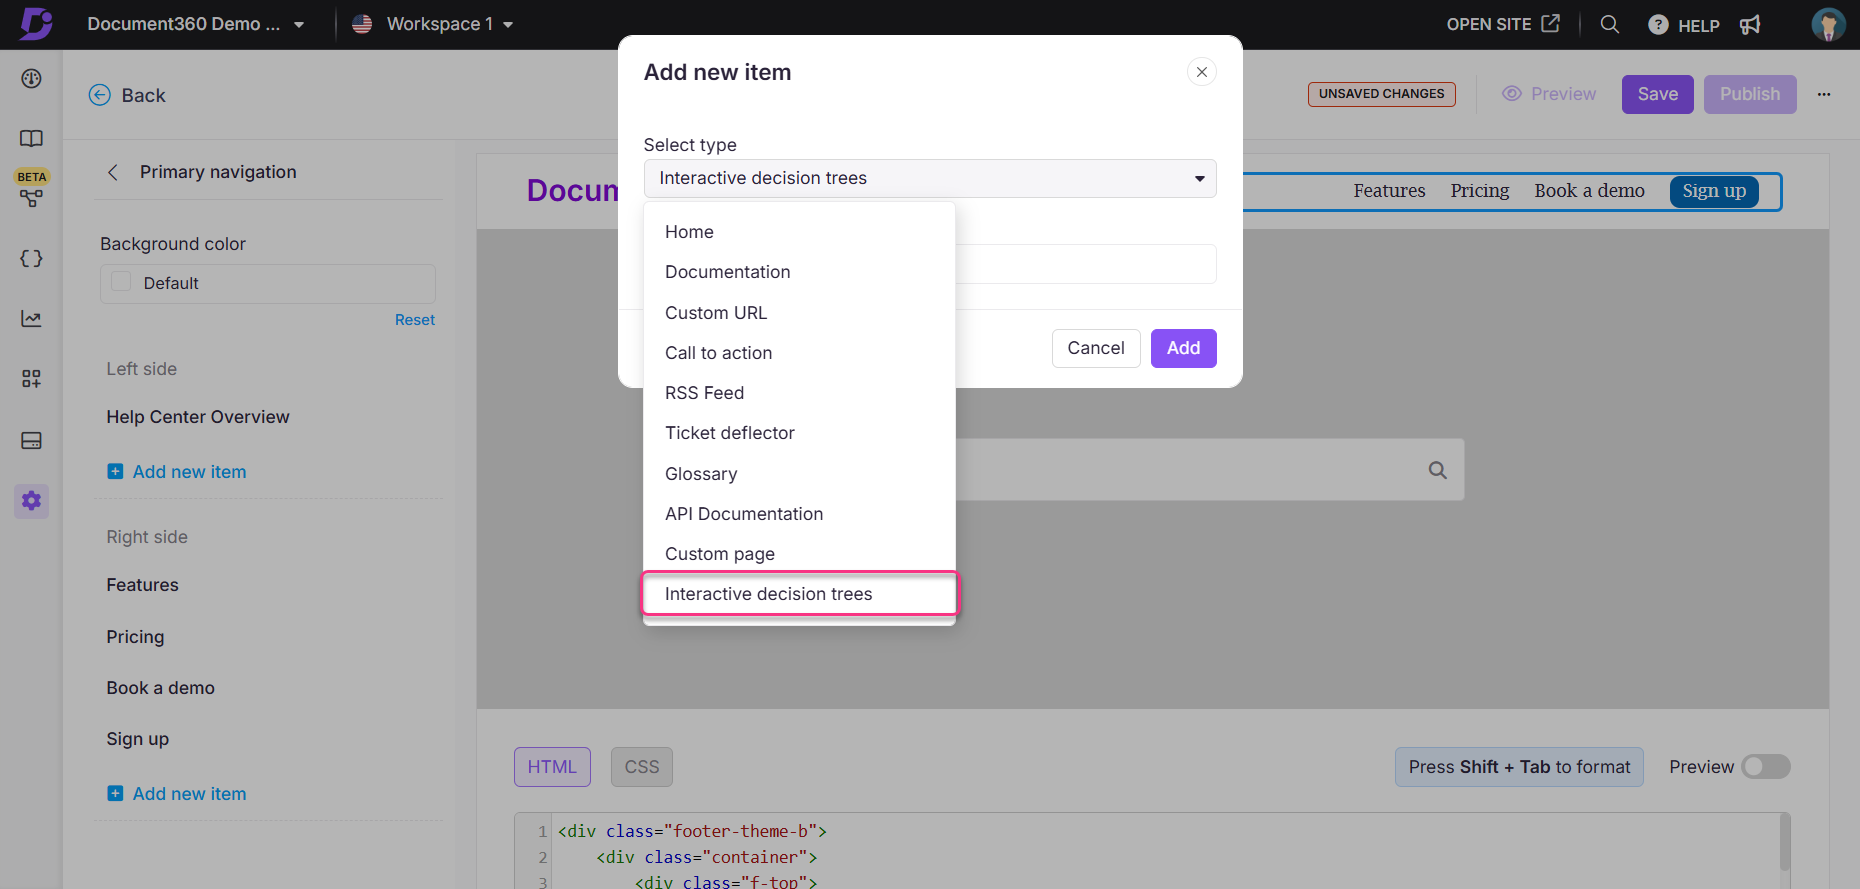1860x889 pixels.
Task: Click line 1 of the HTML code editor
Action: (692, 831)
